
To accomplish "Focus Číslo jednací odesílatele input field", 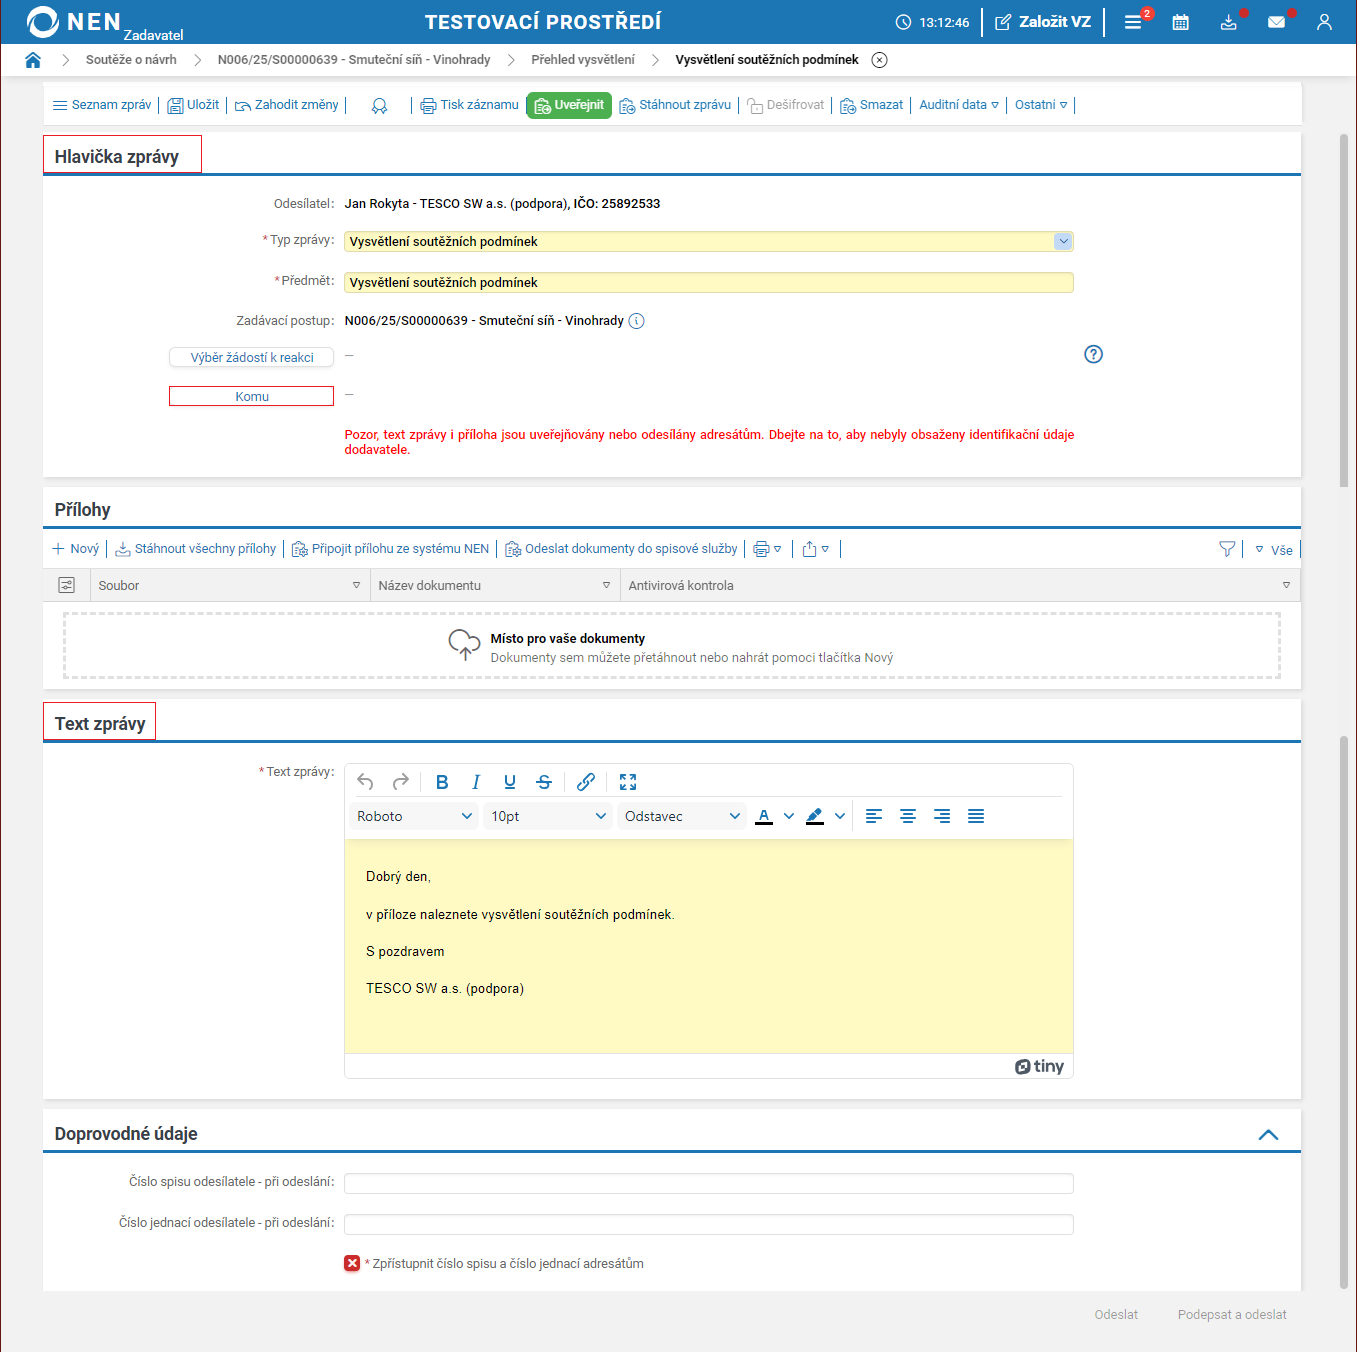I will click(709, 1224).
